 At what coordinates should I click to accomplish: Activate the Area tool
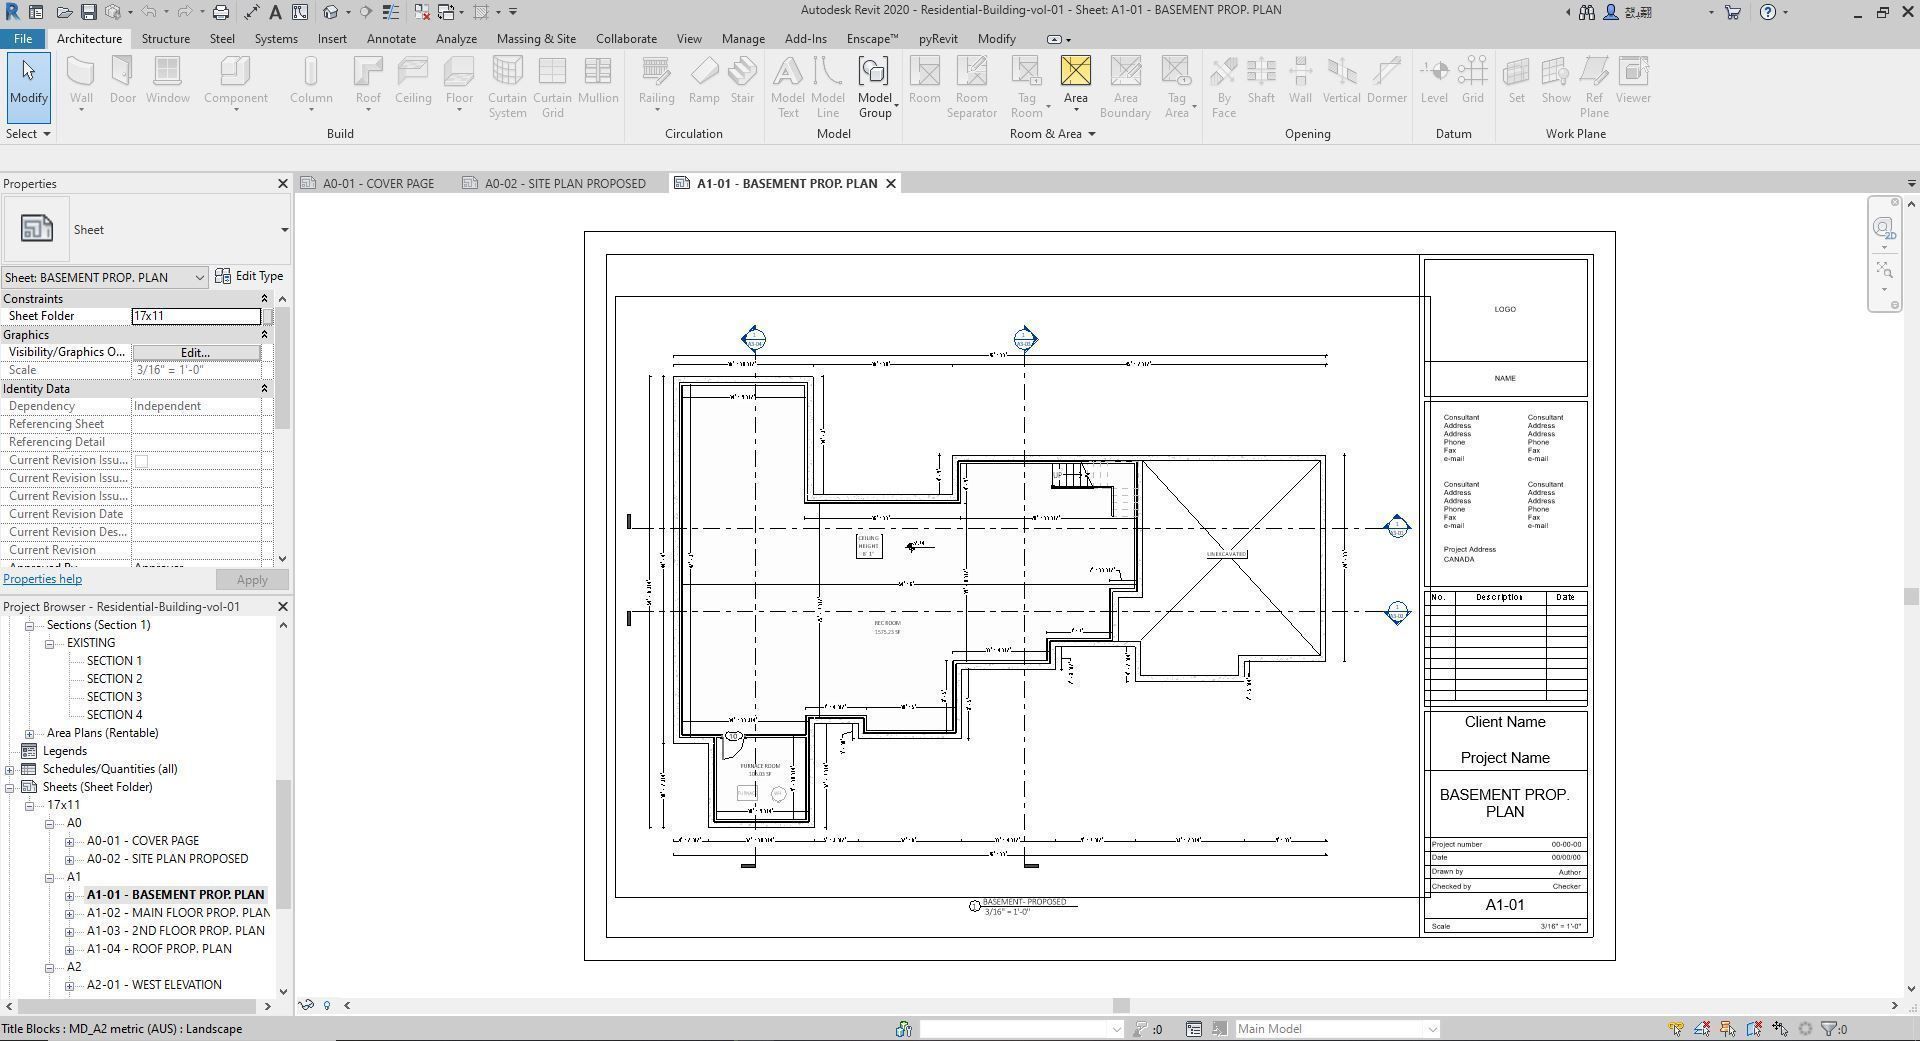[1075, 81]
